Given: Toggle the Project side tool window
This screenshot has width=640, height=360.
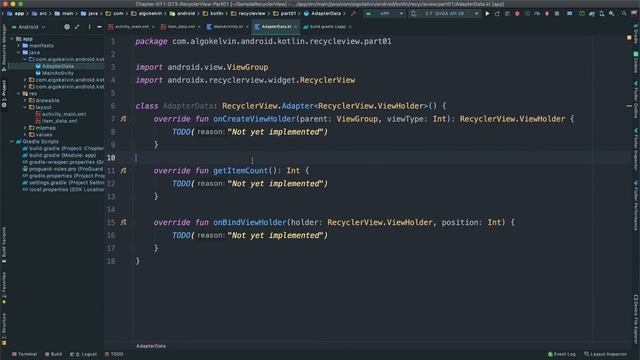Looking at the screenshot, I should [x=4, y=93].
